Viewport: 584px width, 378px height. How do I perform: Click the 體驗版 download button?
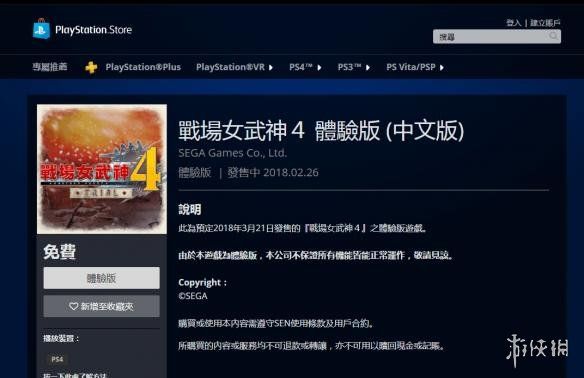tap(102, 278)
